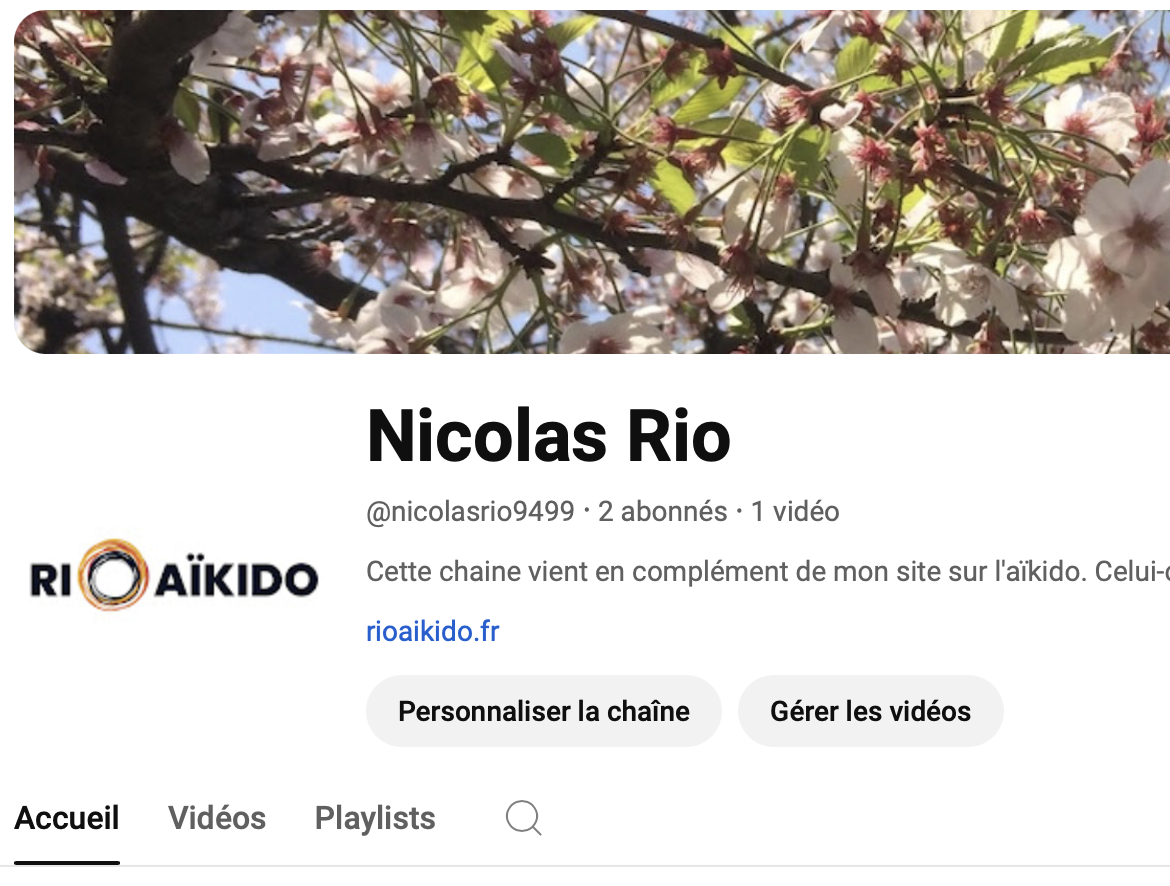Go to the Playlists tab
The width and height of the screenshot is (1170, 886).
click(375, 818)
